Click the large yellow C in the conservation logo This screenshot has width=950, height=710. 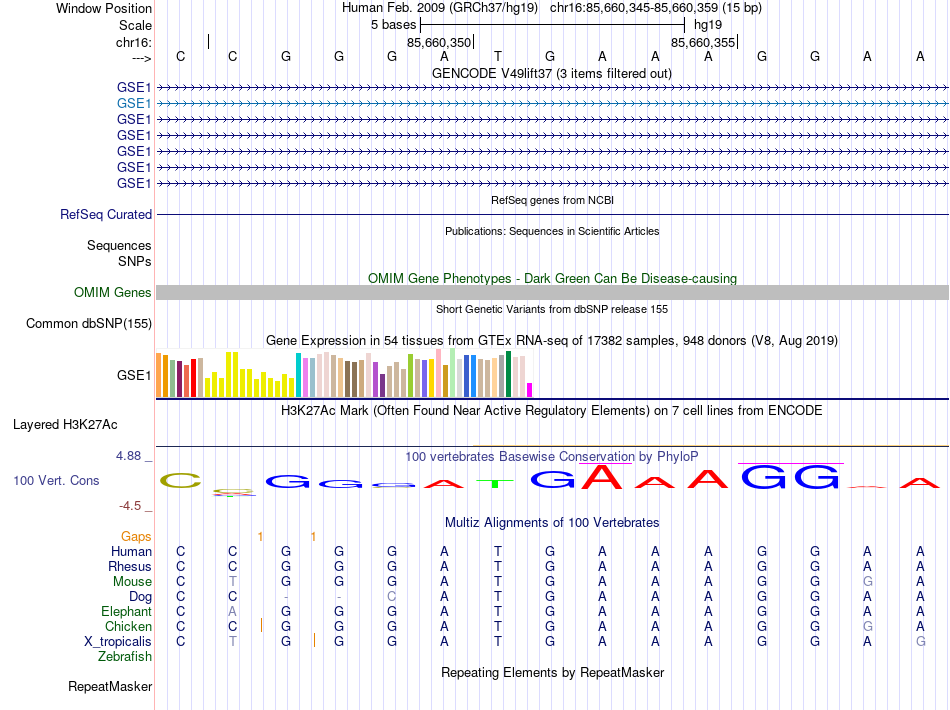click(181, 481)
